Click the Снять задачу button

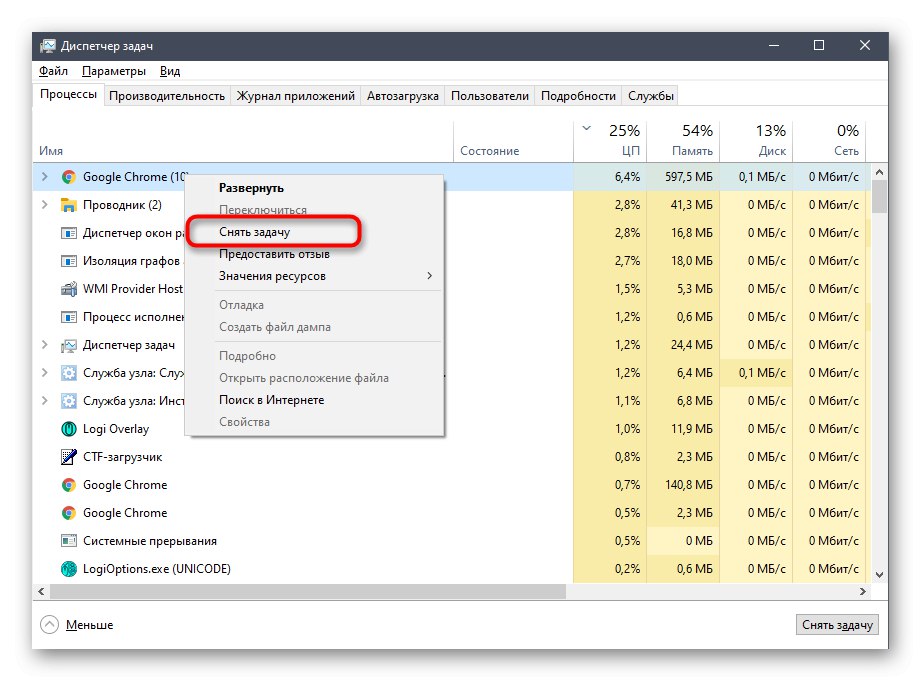(x=836, y=624)
